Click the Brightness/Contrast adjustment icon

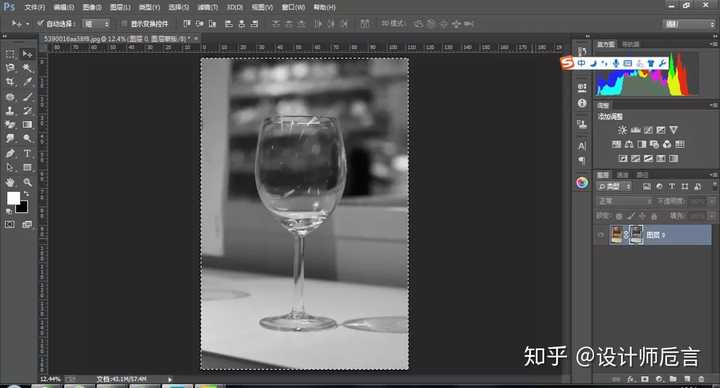click(622, 130)
